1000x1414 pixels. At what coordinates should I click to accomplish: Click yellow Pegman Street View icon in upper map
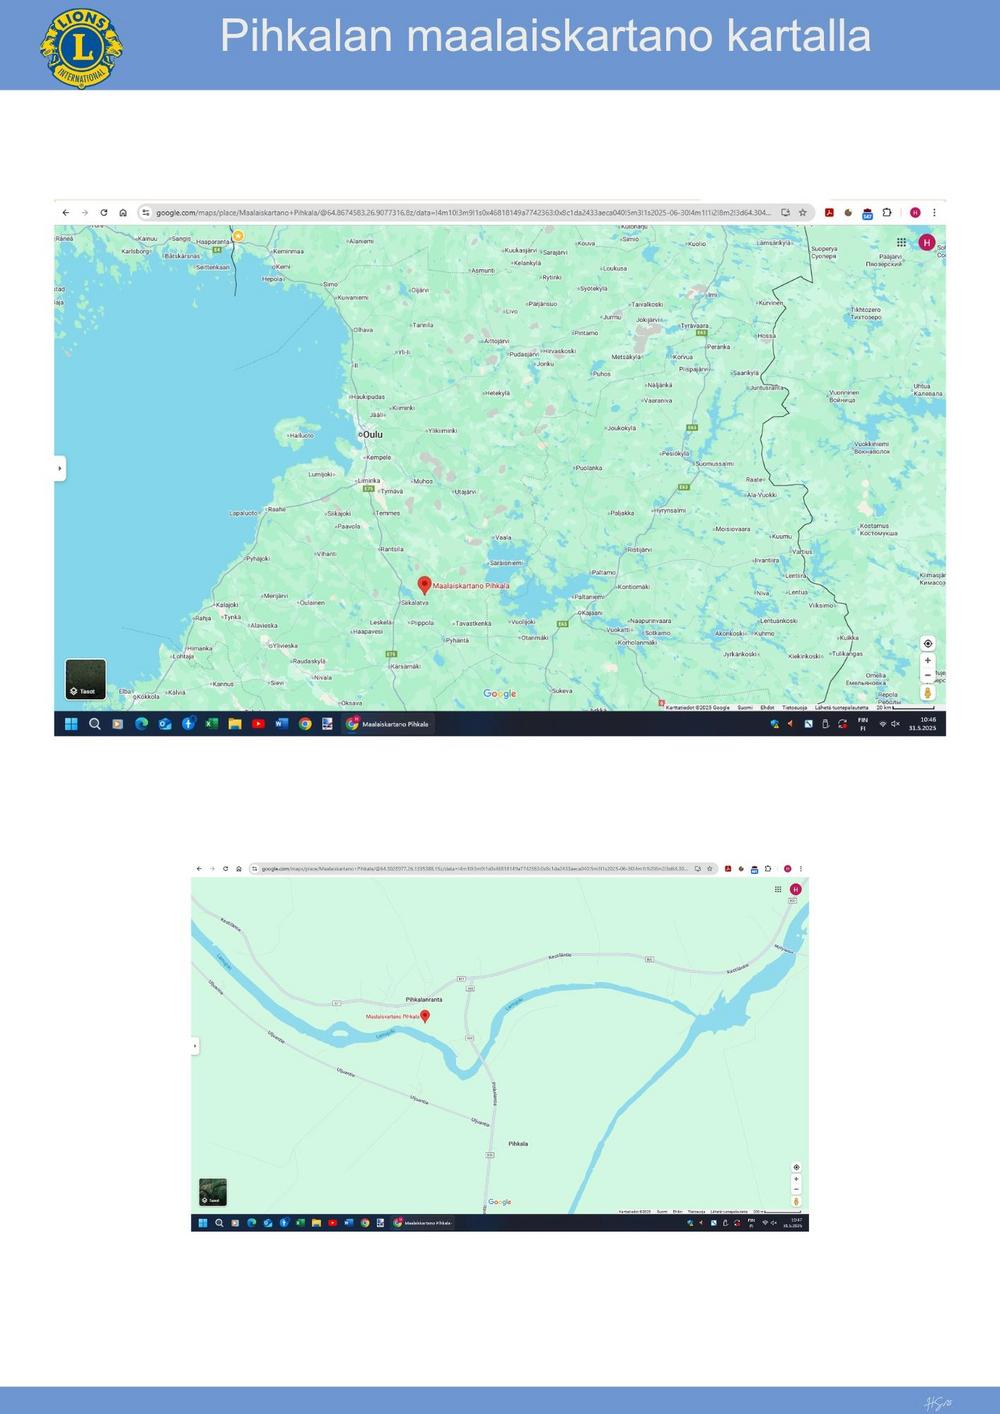pyautogui.click(x=927, y=693)
